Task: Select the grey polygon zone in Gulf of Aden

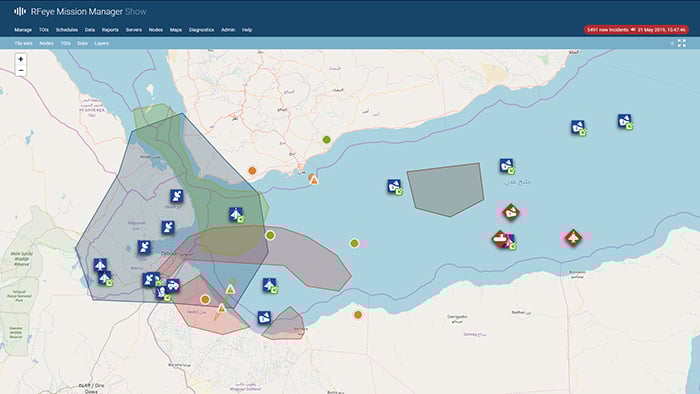Action: (446, 190)
